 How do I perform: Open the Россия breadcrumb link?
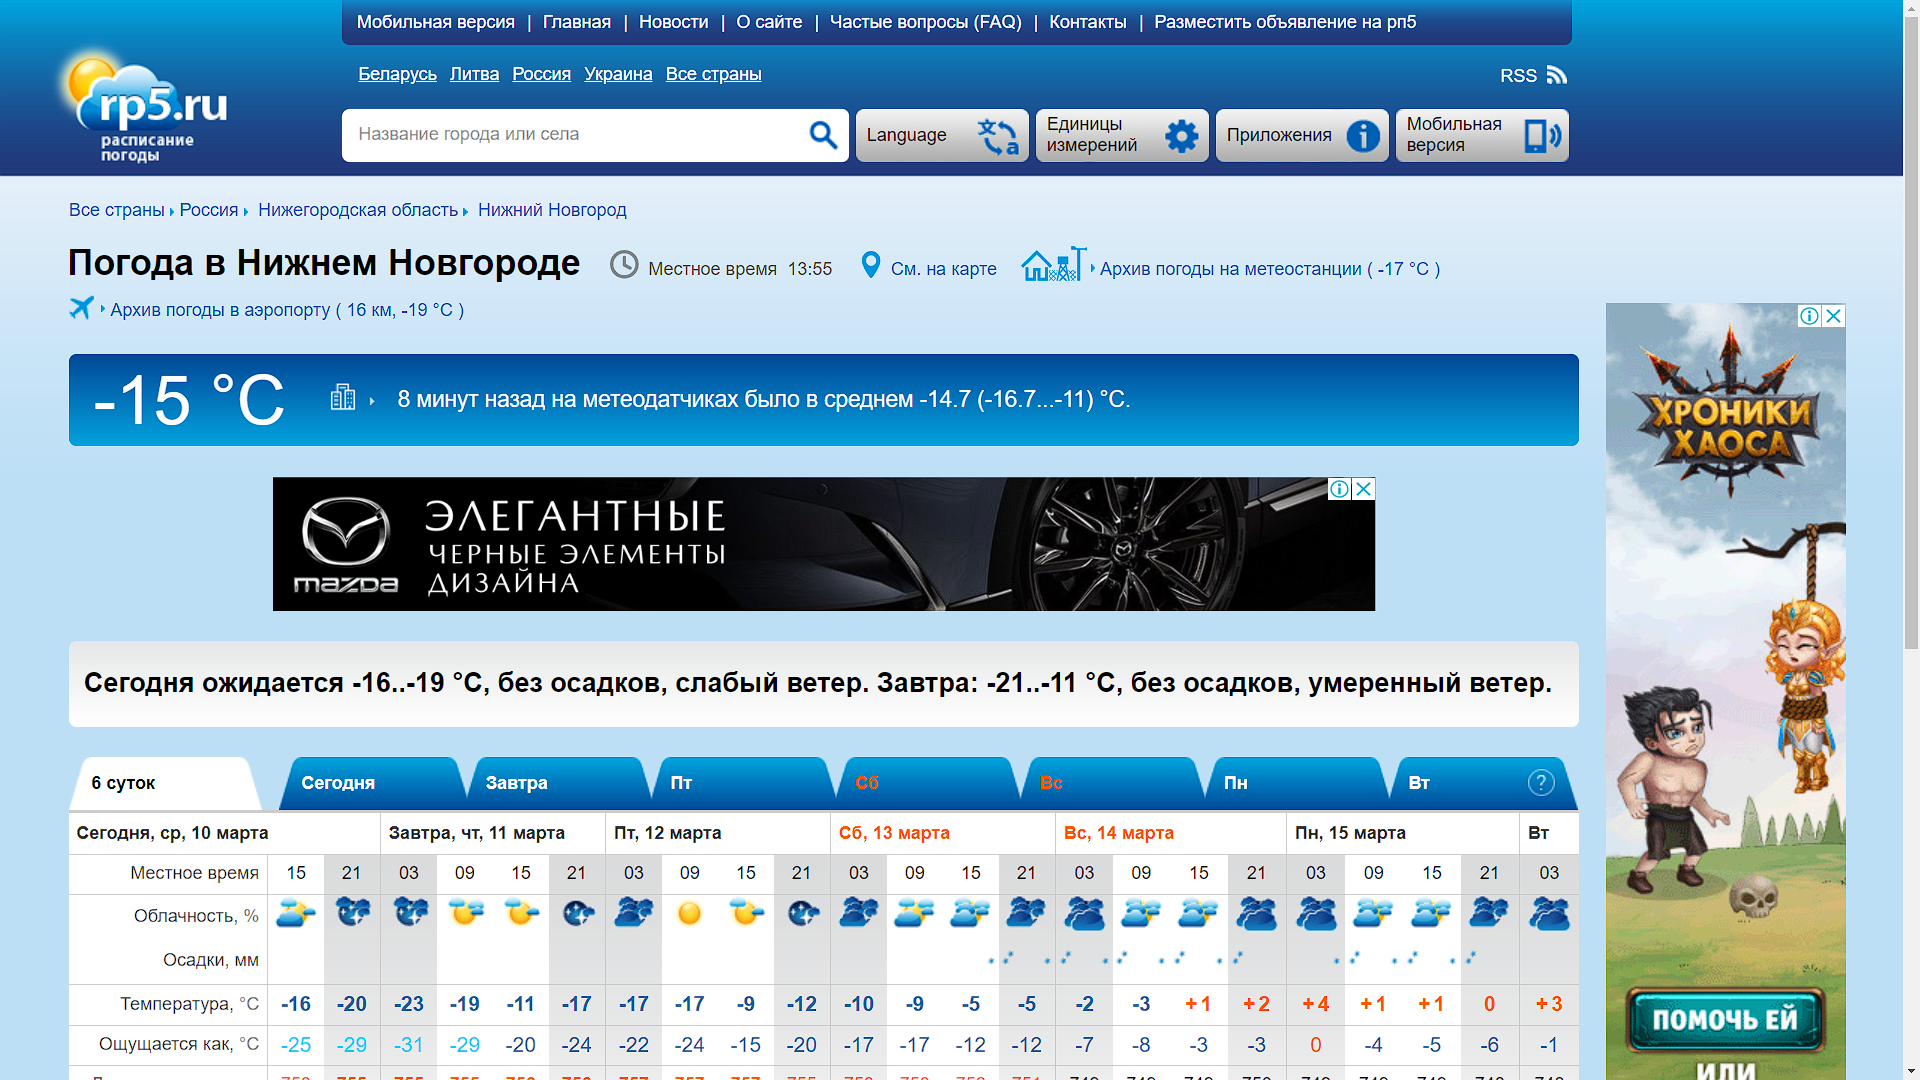click(x=208, y=210)
